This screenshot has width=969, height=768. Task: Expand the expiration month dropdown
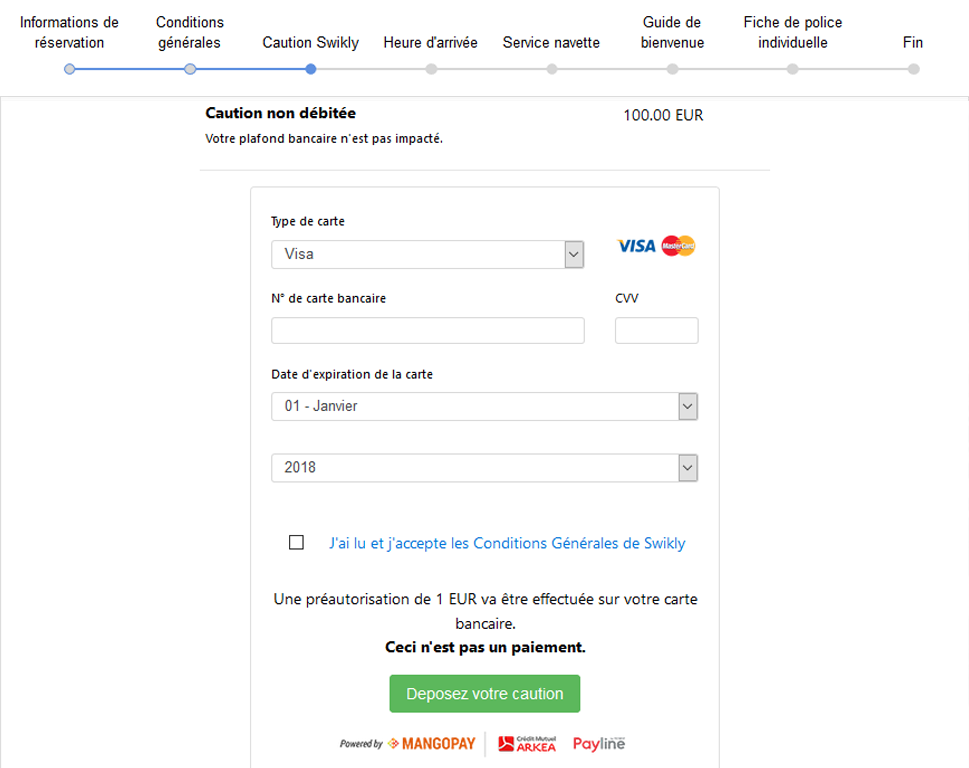point(484,406)
